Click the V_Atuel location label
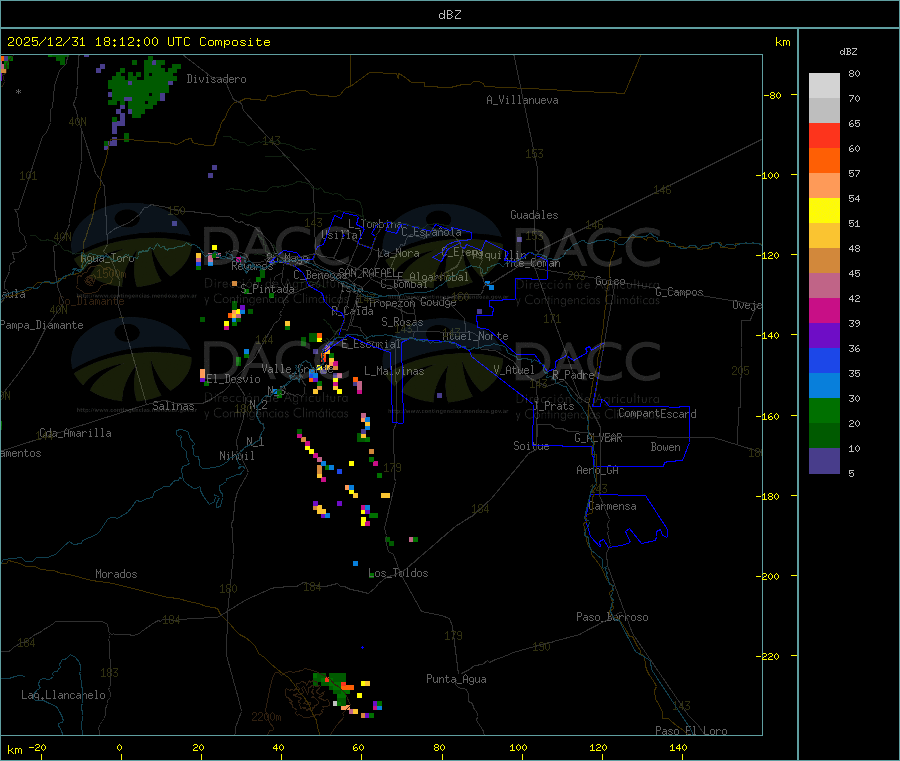This screenshot has height=761, width=900. (x=514, y=370)
